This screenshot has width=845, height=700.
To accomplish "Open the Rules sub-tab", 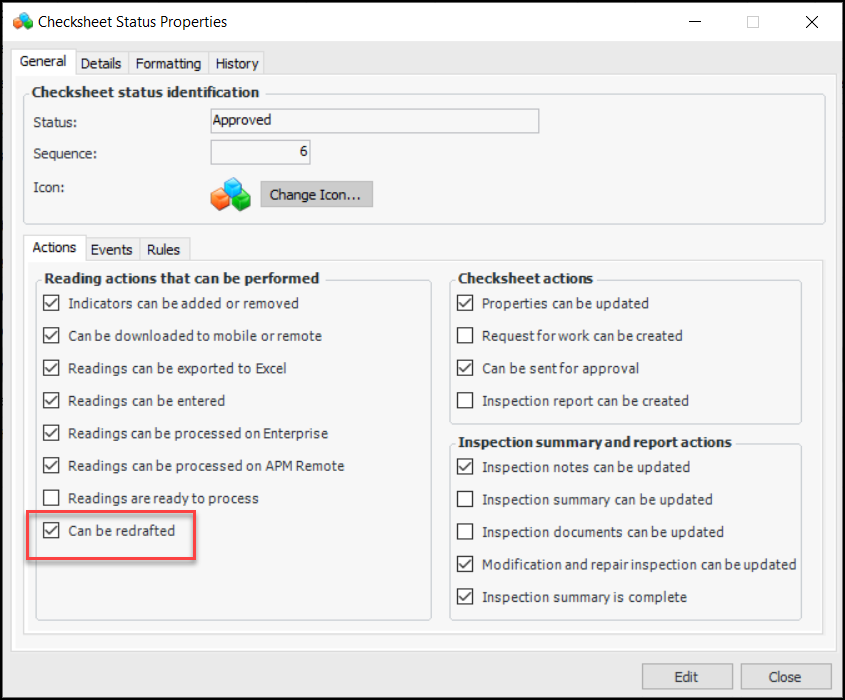I will tap(163, 249).
